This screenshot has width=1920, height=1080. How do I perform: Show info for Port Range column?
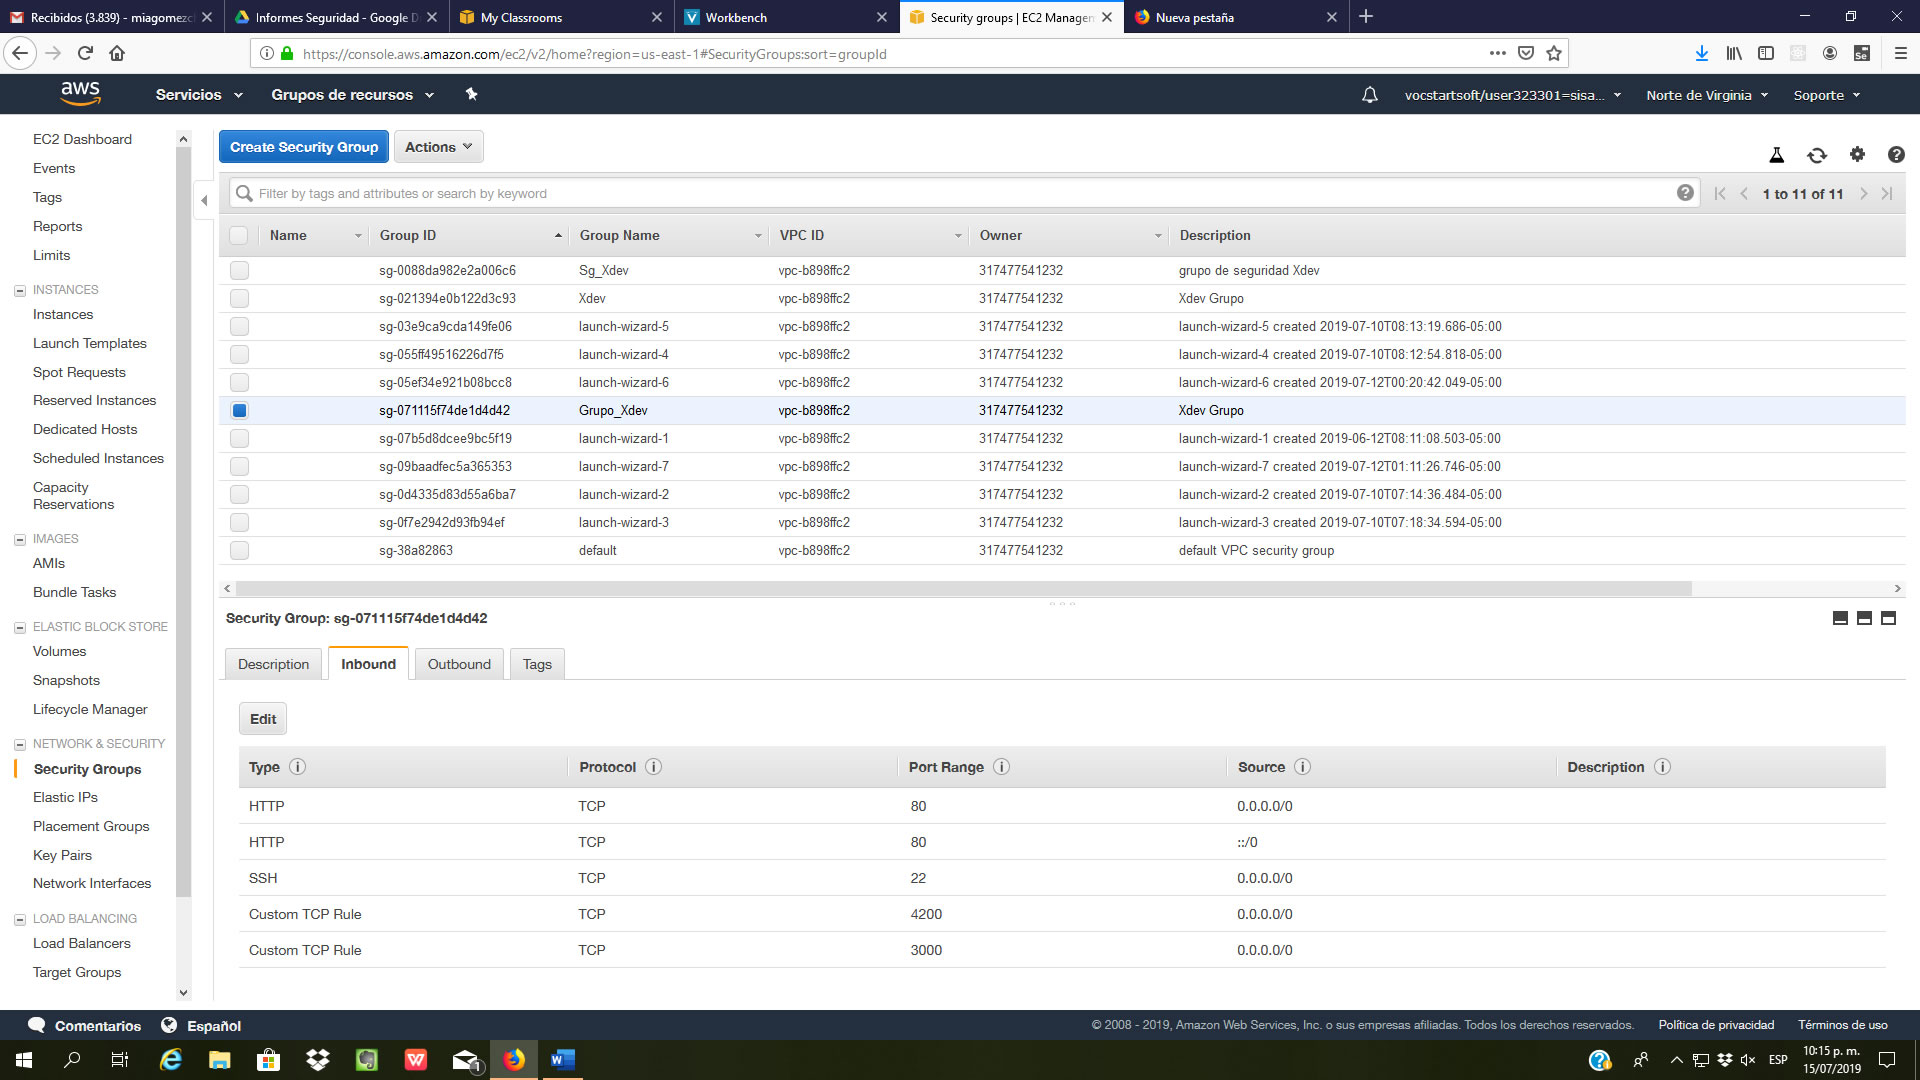[x=1001, y=767]
